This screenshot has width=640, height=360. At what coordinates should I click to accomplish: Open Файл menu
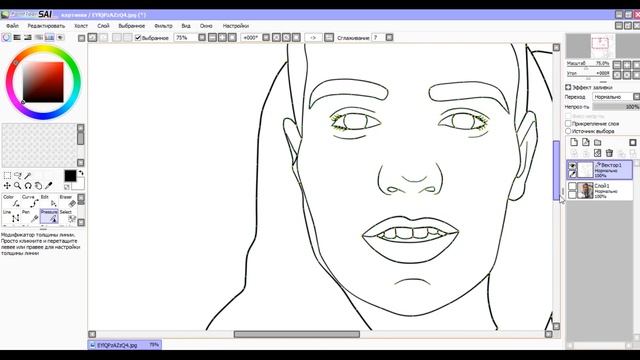point(12,26)
